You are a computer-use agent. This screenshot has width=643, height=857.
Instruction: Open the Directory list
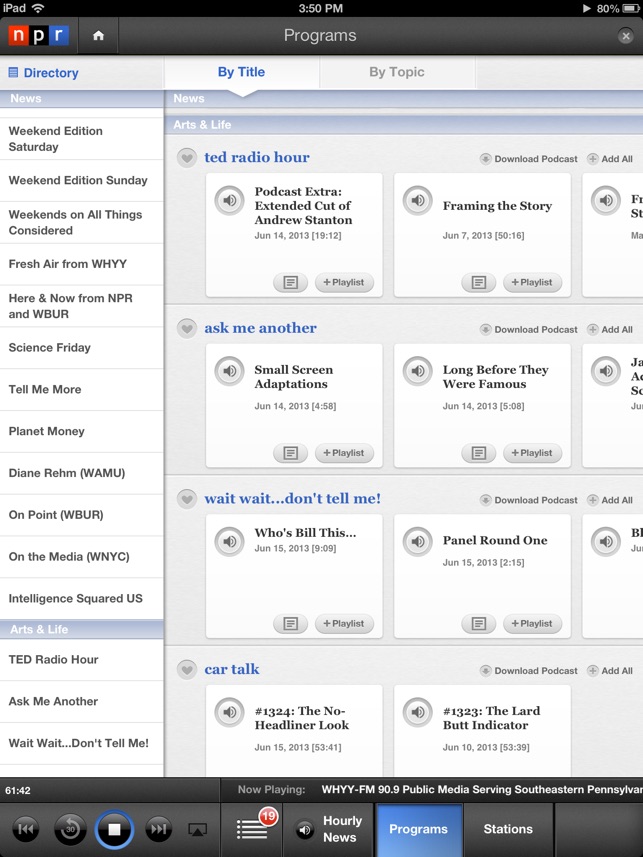tap(44, 73)
